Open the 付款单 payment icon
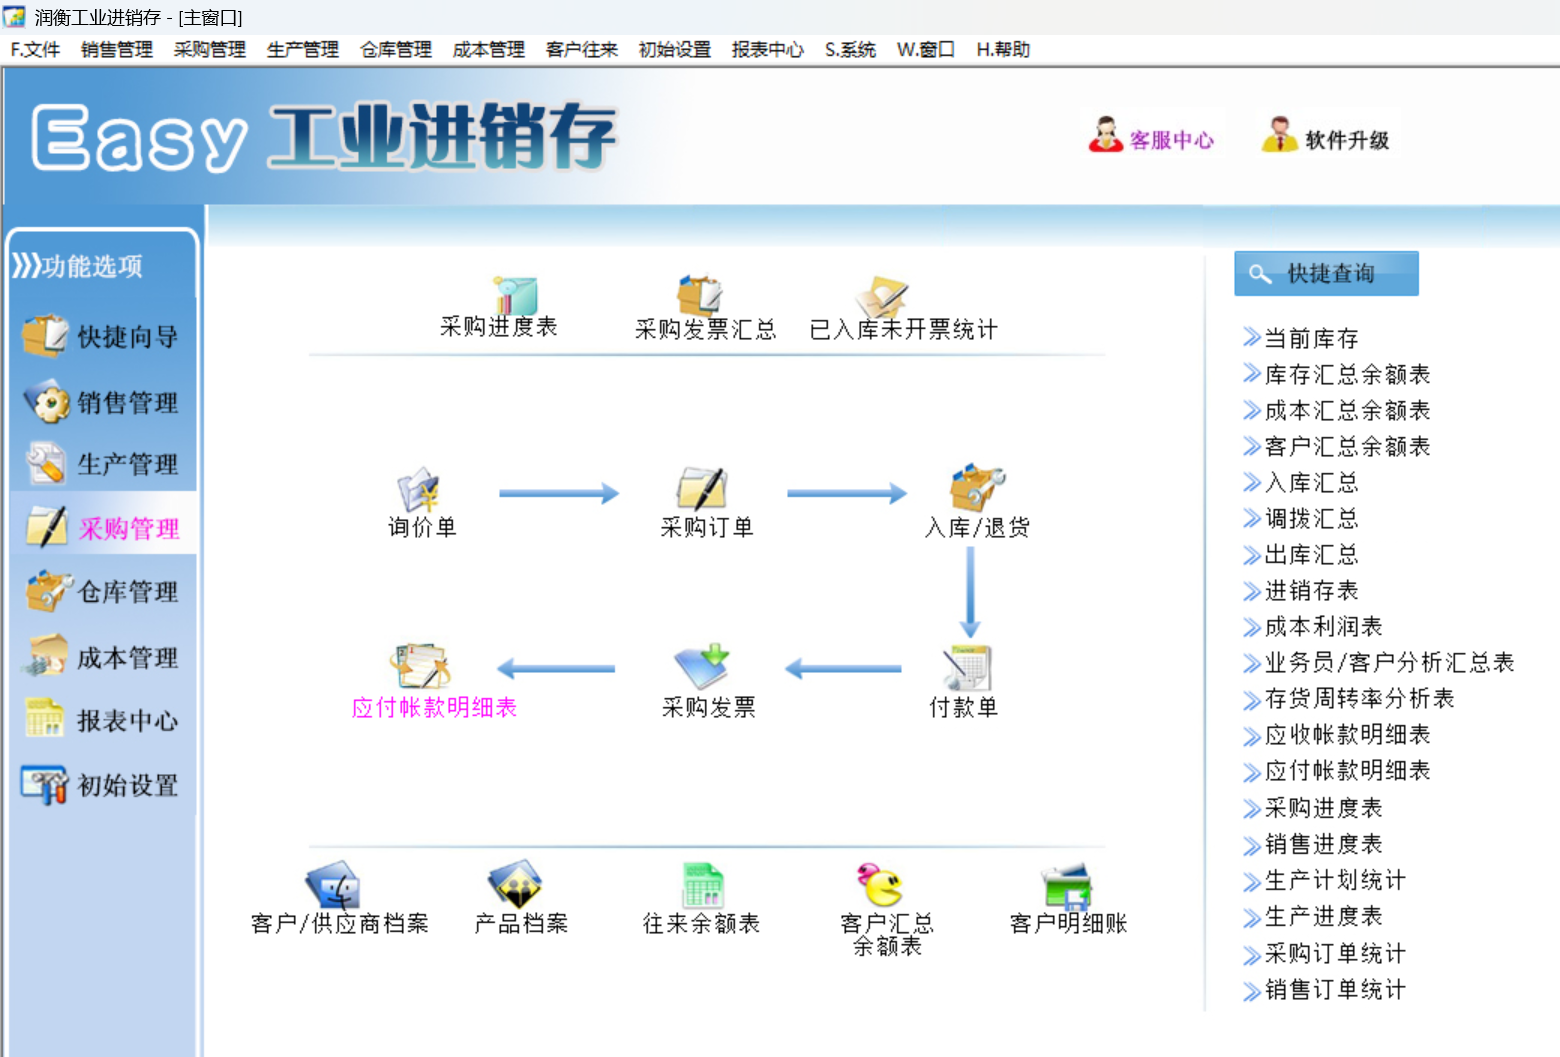 [966, 668]
